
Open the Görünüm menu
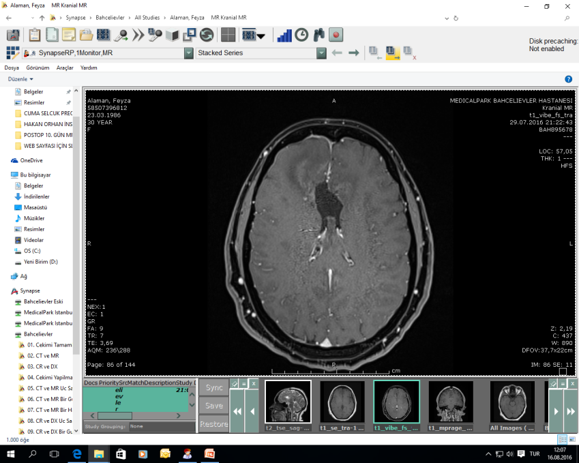(x=38, y=68)
